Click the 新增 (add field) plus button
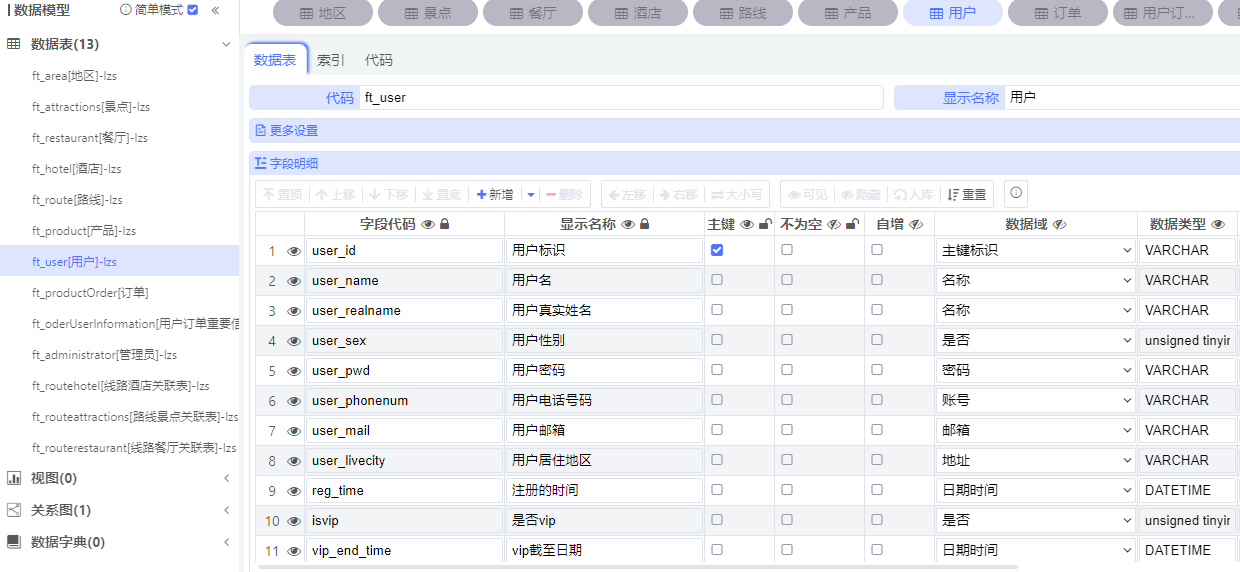This screenshot has width=1240, height=572. point(495,194)
